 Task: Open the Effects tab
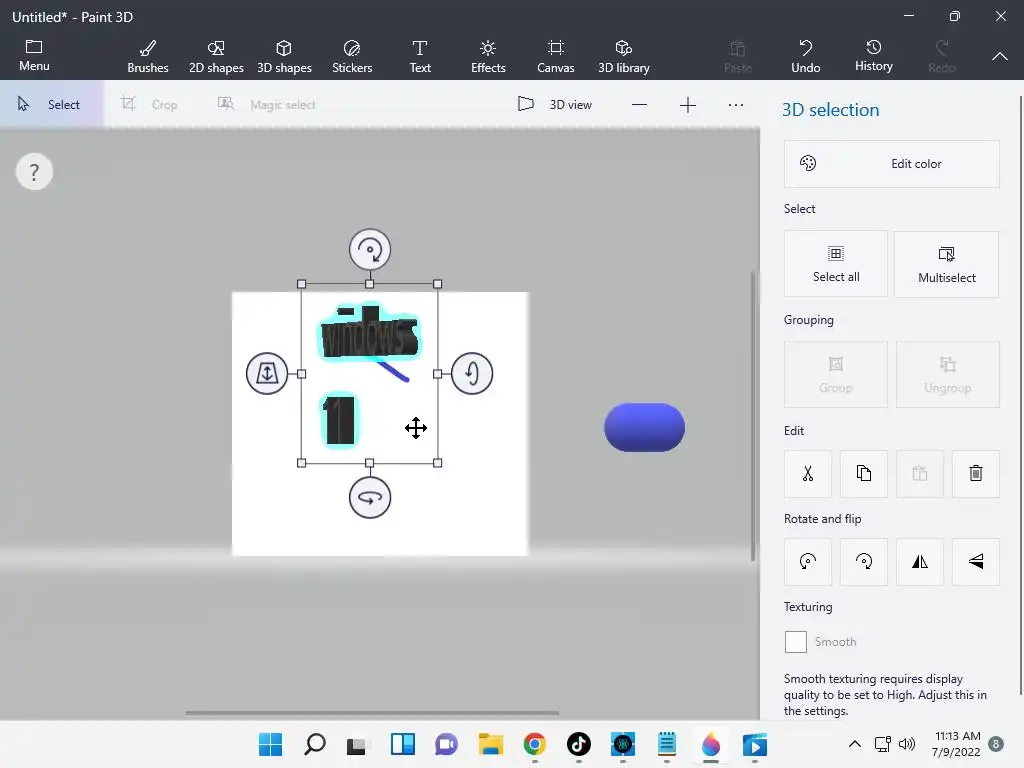point(488,56)
